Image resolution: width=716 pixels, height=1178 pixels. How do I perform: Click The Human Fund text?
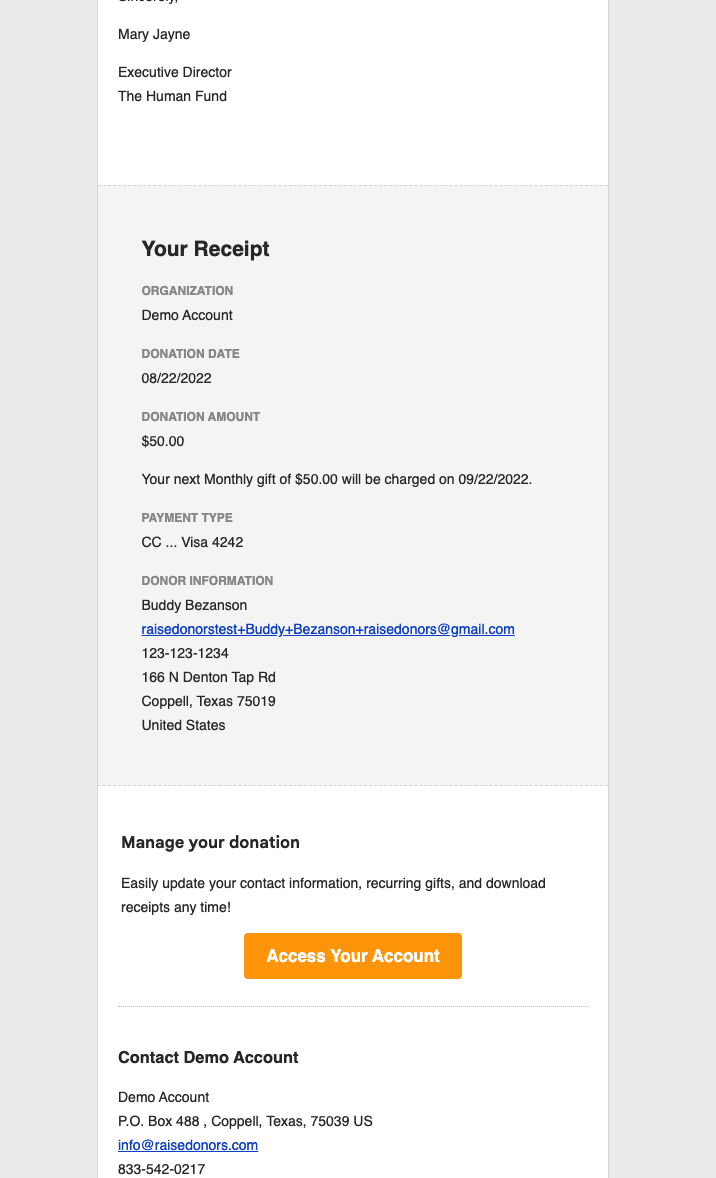(x=172, y=96)
